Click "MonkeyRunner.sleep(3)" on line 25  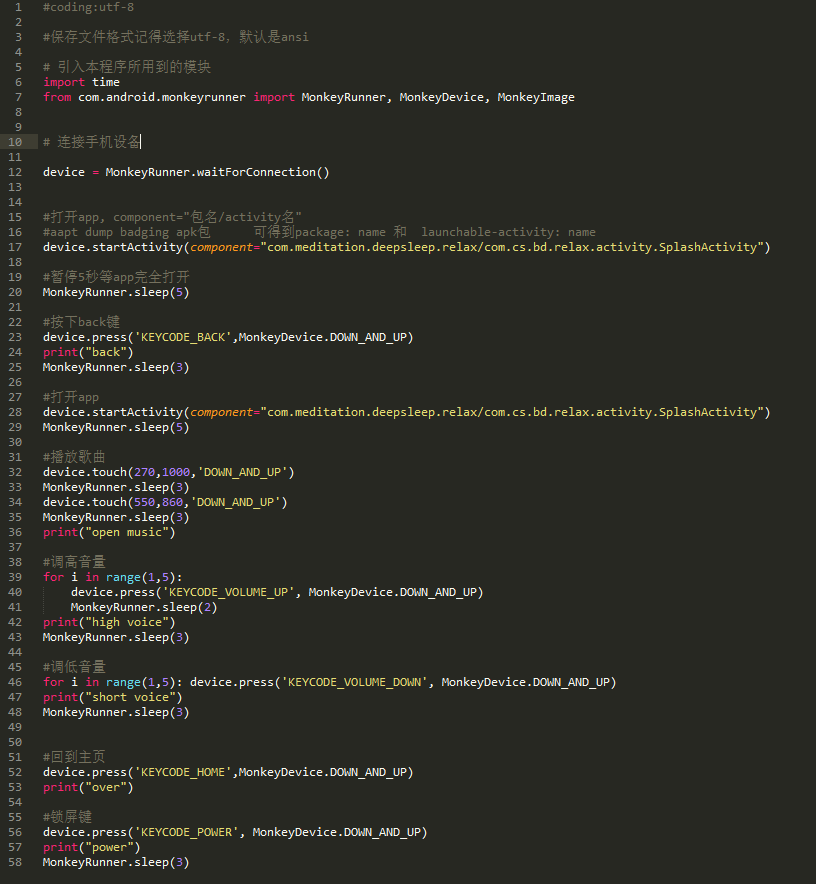(x=116, y=368)
